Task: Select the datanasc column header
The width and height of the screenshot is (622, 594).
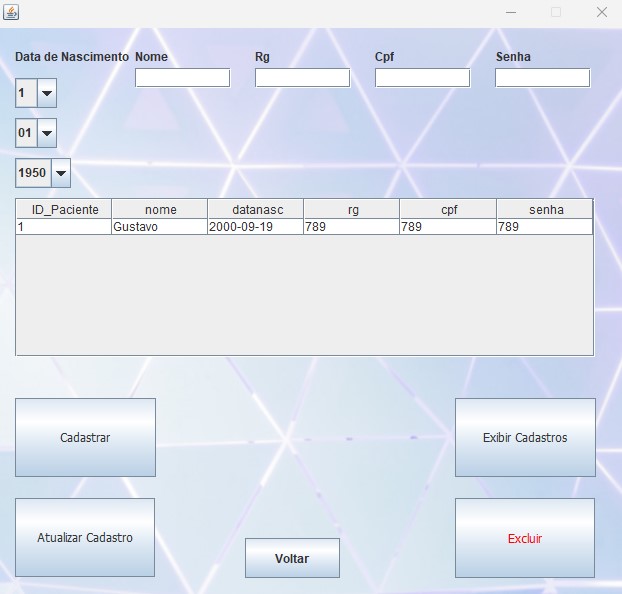Action: pos(255,209)
